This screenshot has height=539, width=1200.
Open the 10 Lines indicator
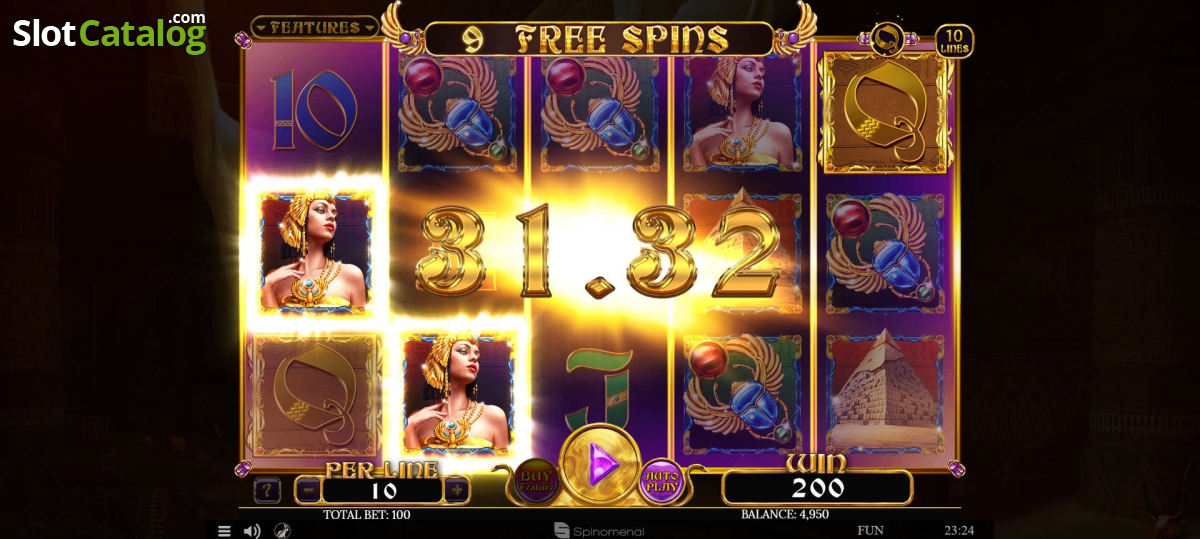tap(954, 41)
